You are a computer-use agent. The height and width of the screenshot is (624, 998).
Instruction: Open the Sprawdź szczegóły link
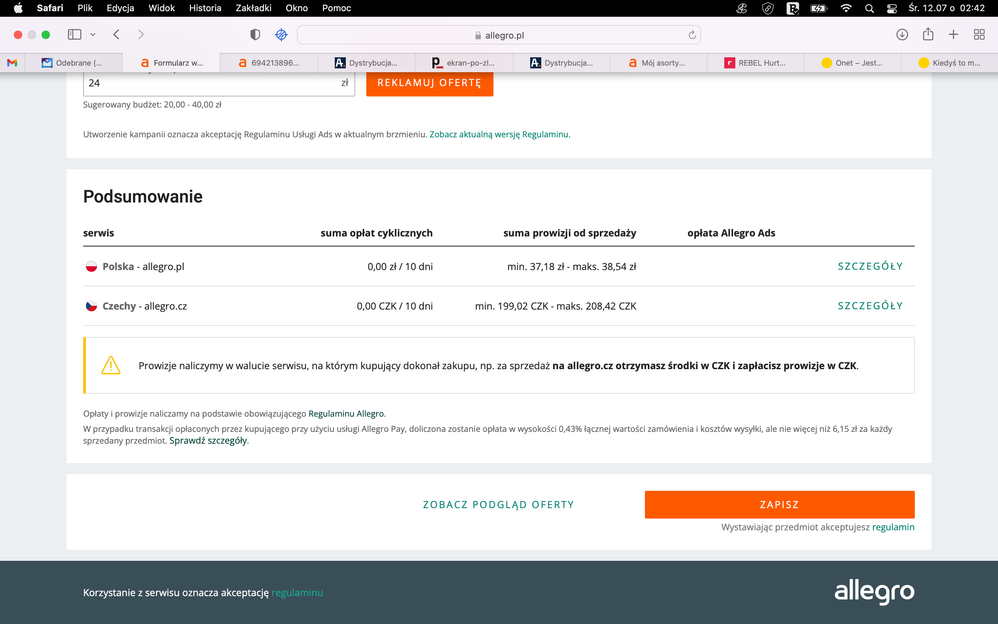[208, 440]
